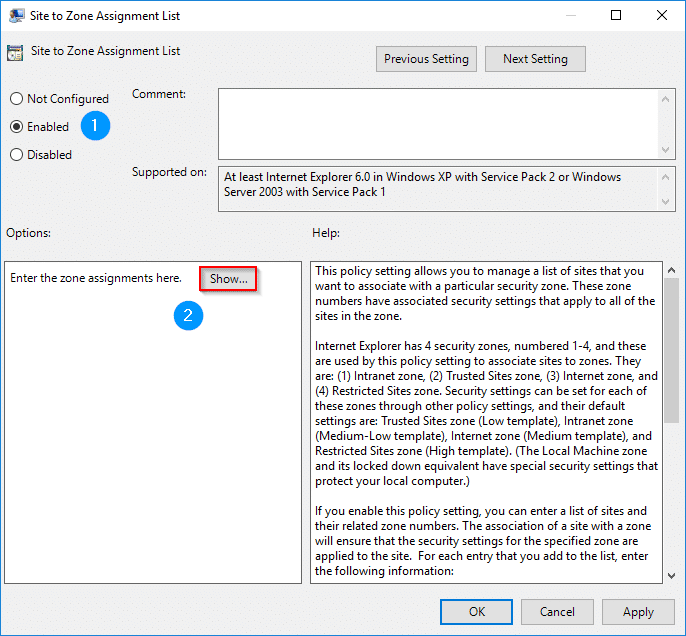
Task: Click the 'Comment:' label
Action: [x=159, y=94]
